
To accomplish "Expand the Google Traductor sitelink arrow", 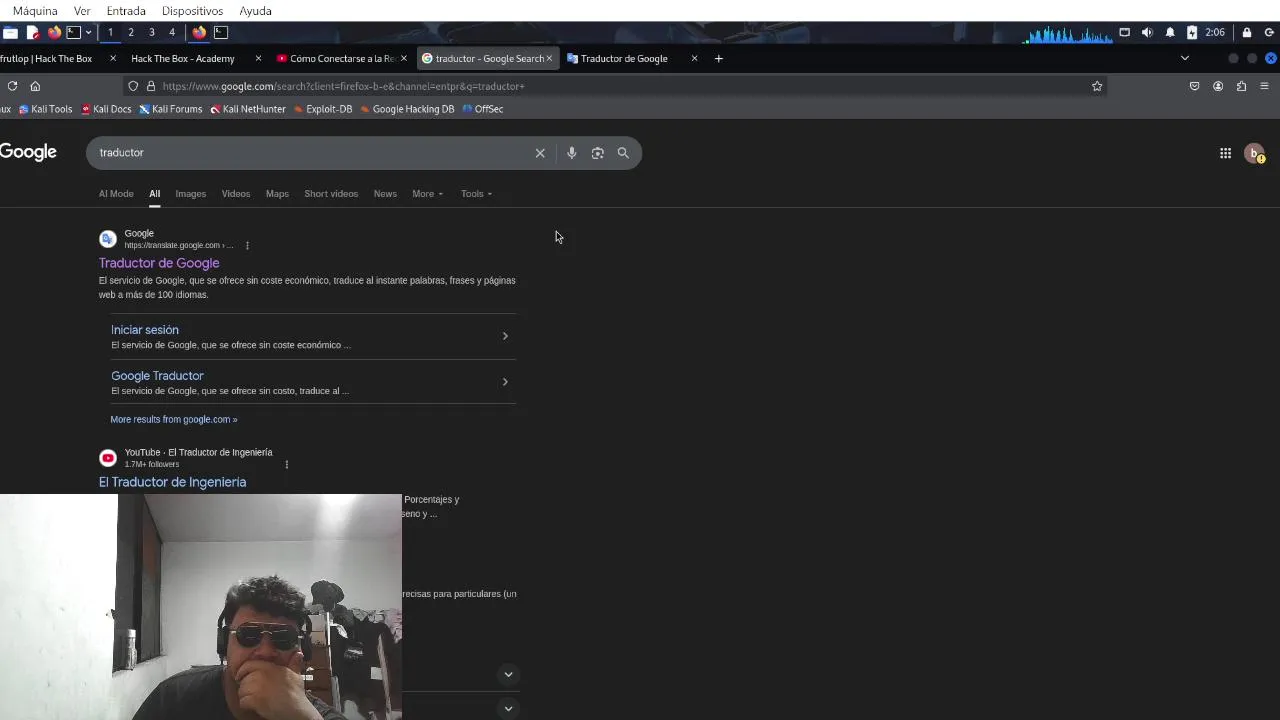I will 505,382.
